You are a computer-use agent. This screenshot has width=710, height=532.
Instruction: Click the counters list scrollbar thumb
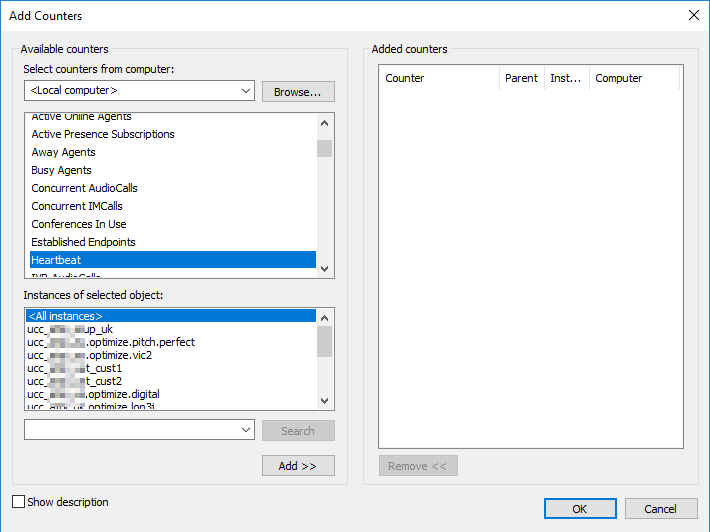click(x=324, y=149)
